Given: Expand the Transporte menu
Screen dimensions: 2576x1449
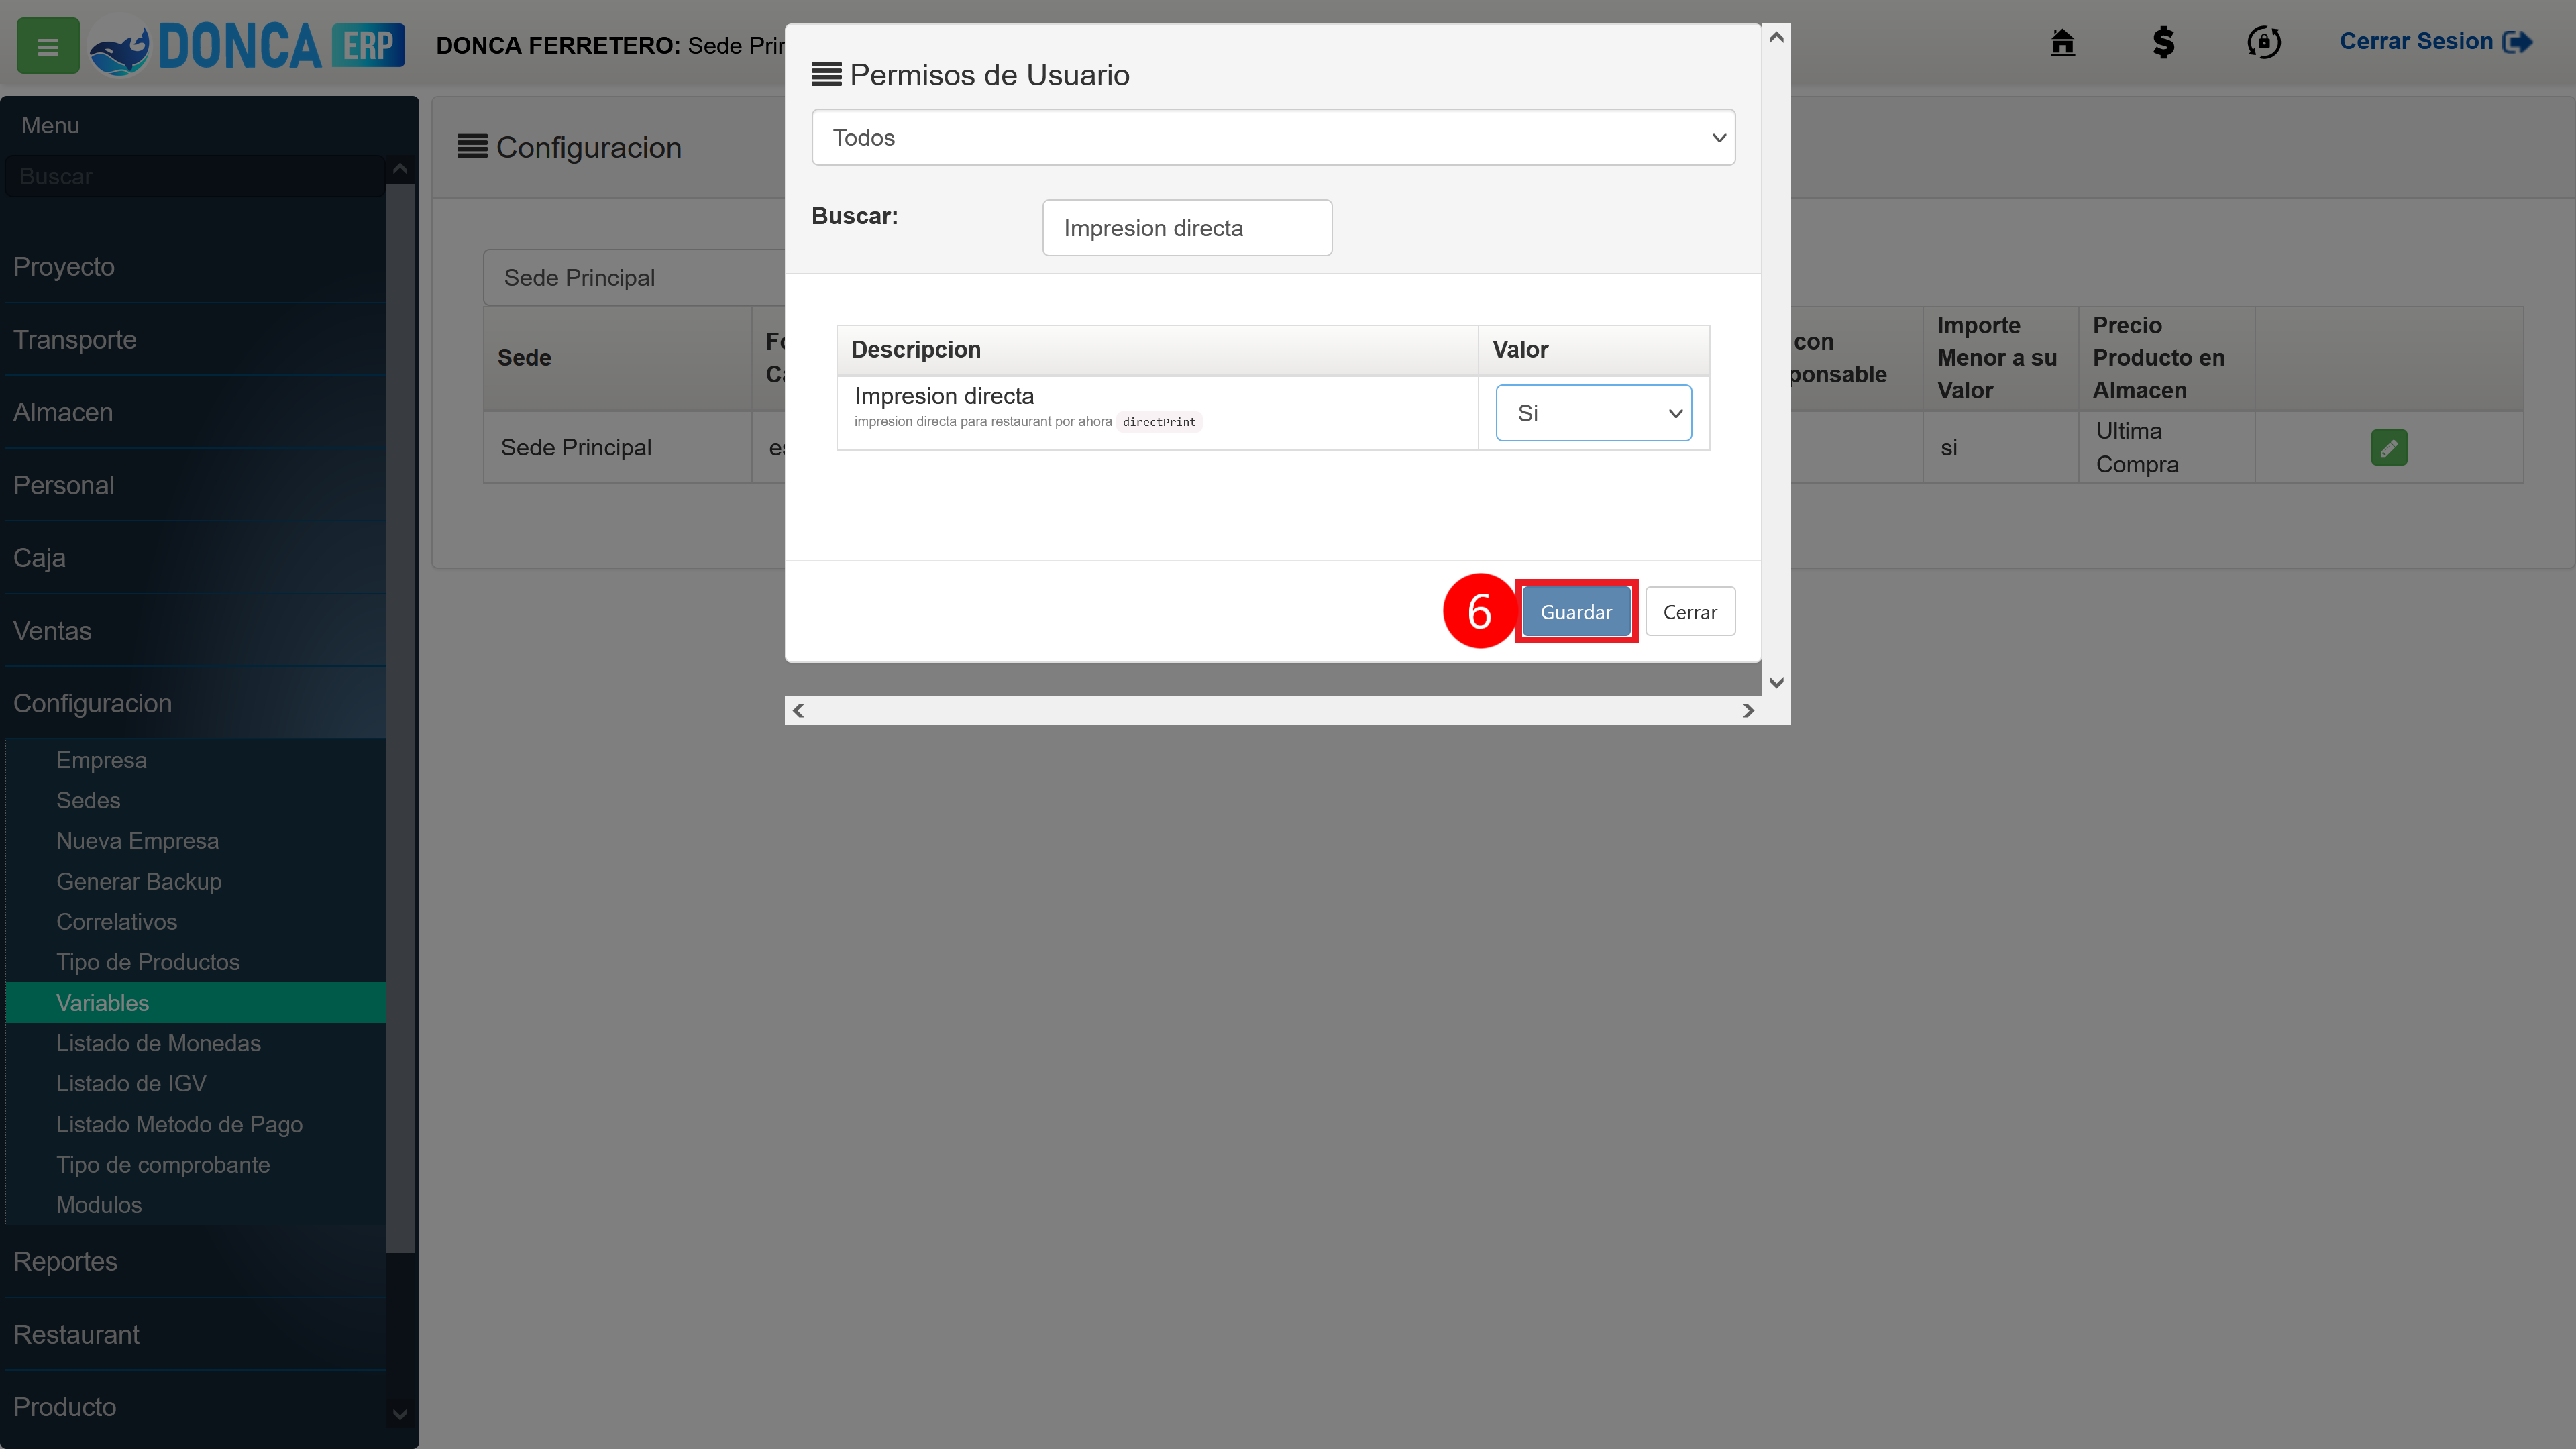Looking at the screenshot, I should (194, 340).
